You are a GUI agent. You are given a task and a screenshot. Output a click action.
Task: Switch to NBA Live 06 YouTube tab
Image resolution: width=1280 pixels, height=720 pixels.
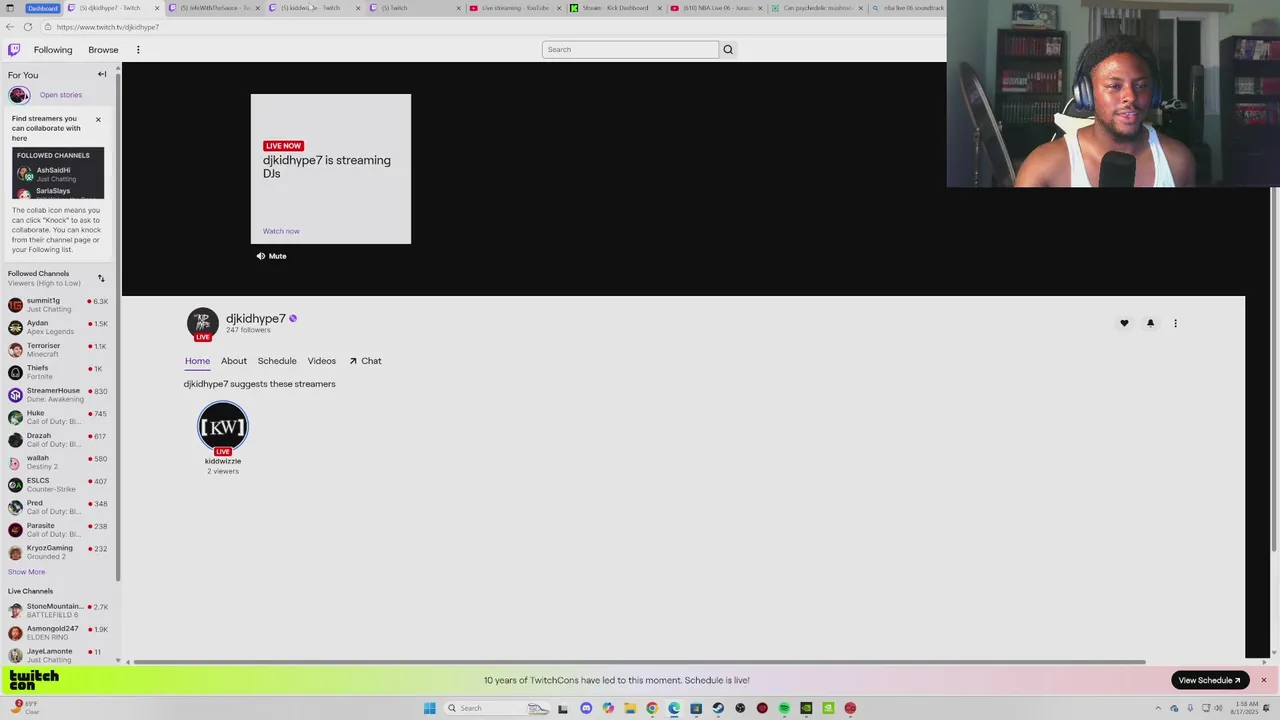coord(715,8)
